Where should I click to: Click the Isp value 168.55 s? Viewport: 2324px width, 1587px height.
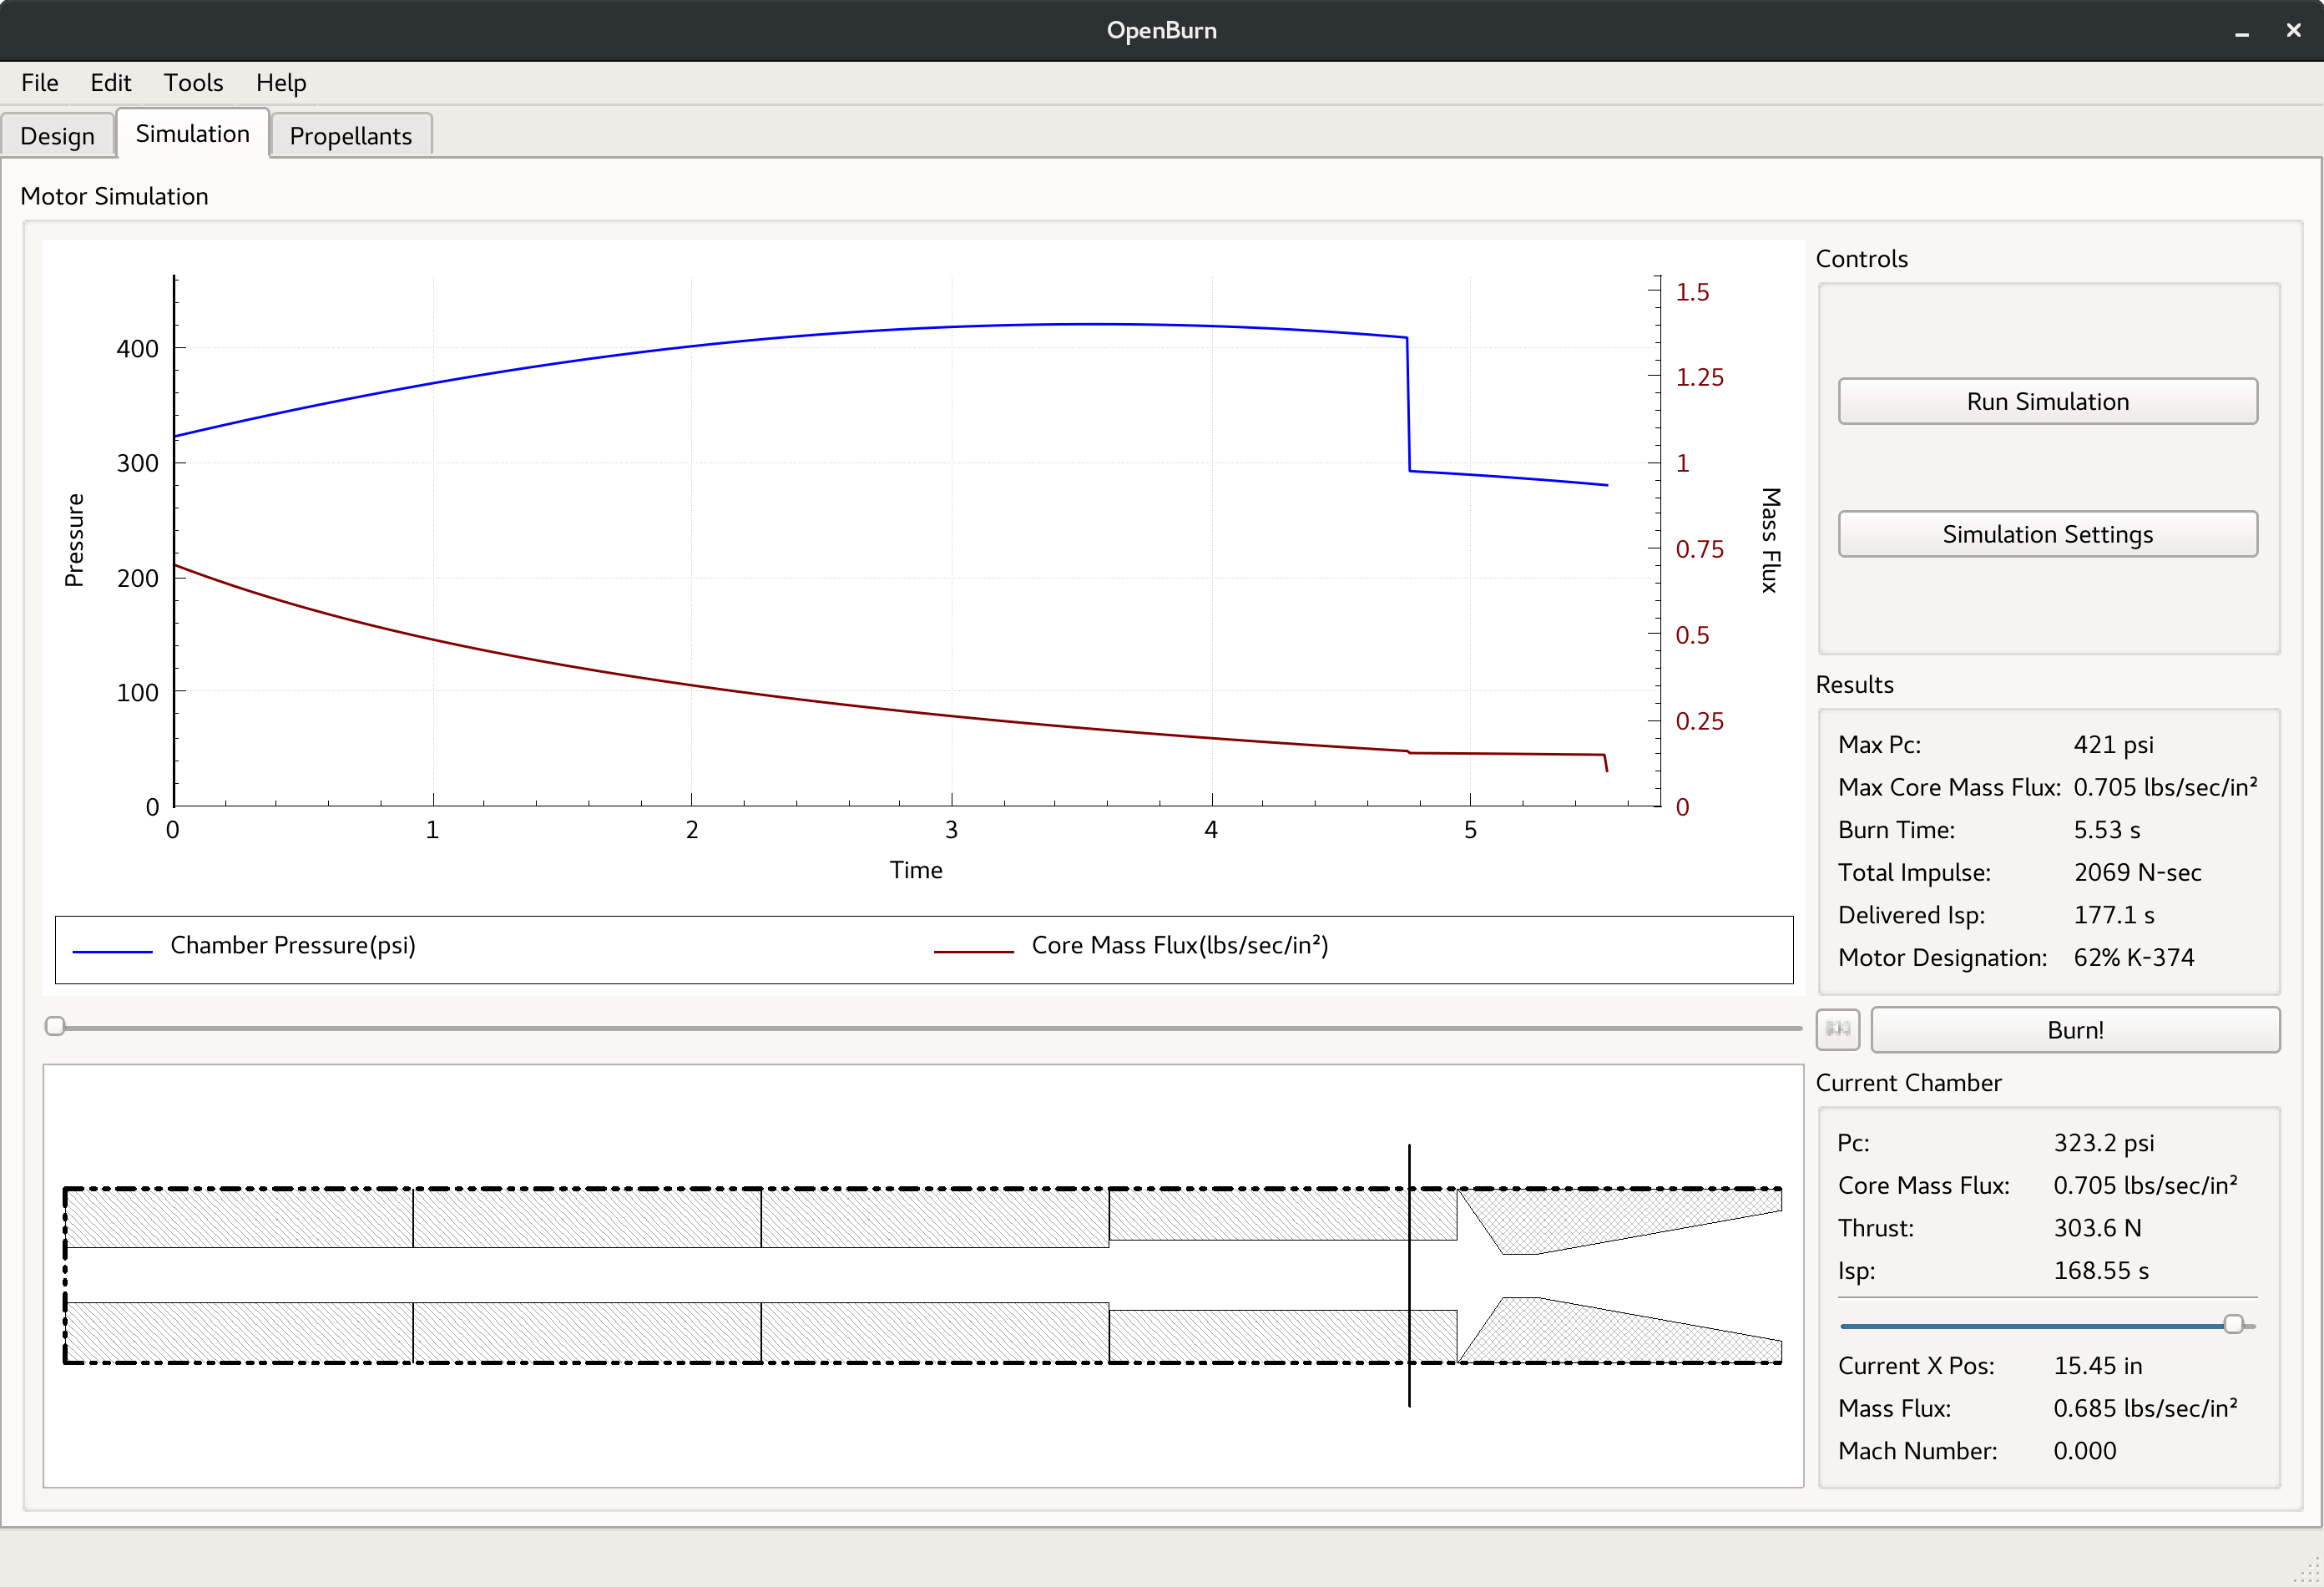2100,1271
